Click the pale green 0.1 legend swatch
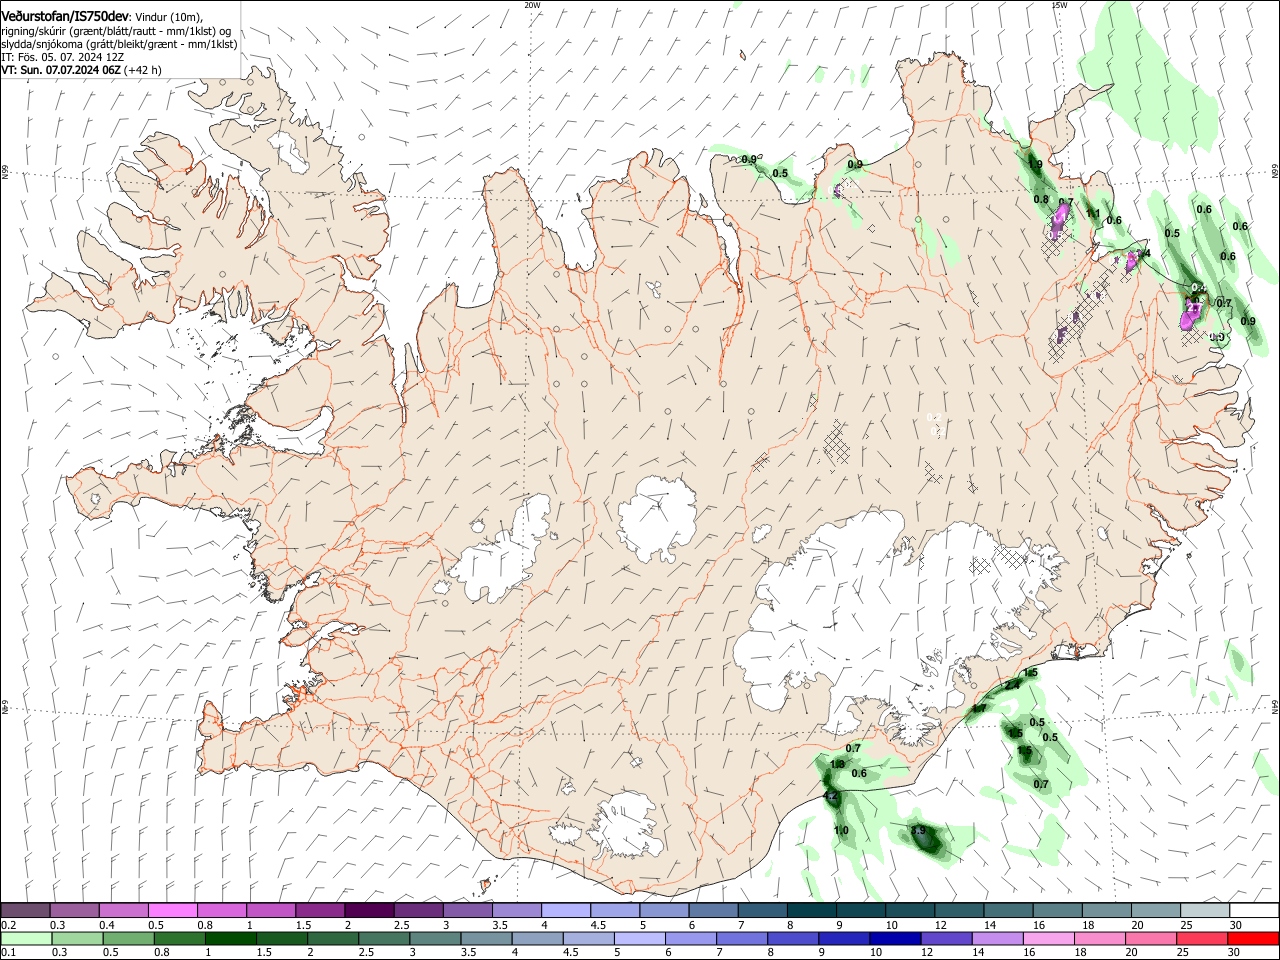The image size is (1280, 960). click(x=26, y=938)
